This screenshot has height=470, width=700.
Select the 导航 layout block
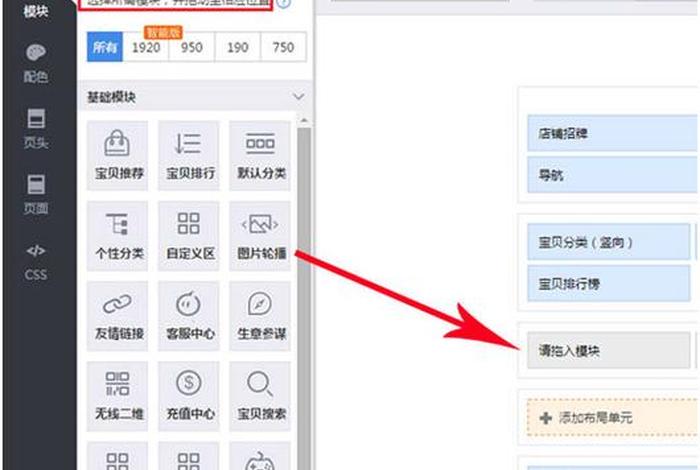[612, 175]
